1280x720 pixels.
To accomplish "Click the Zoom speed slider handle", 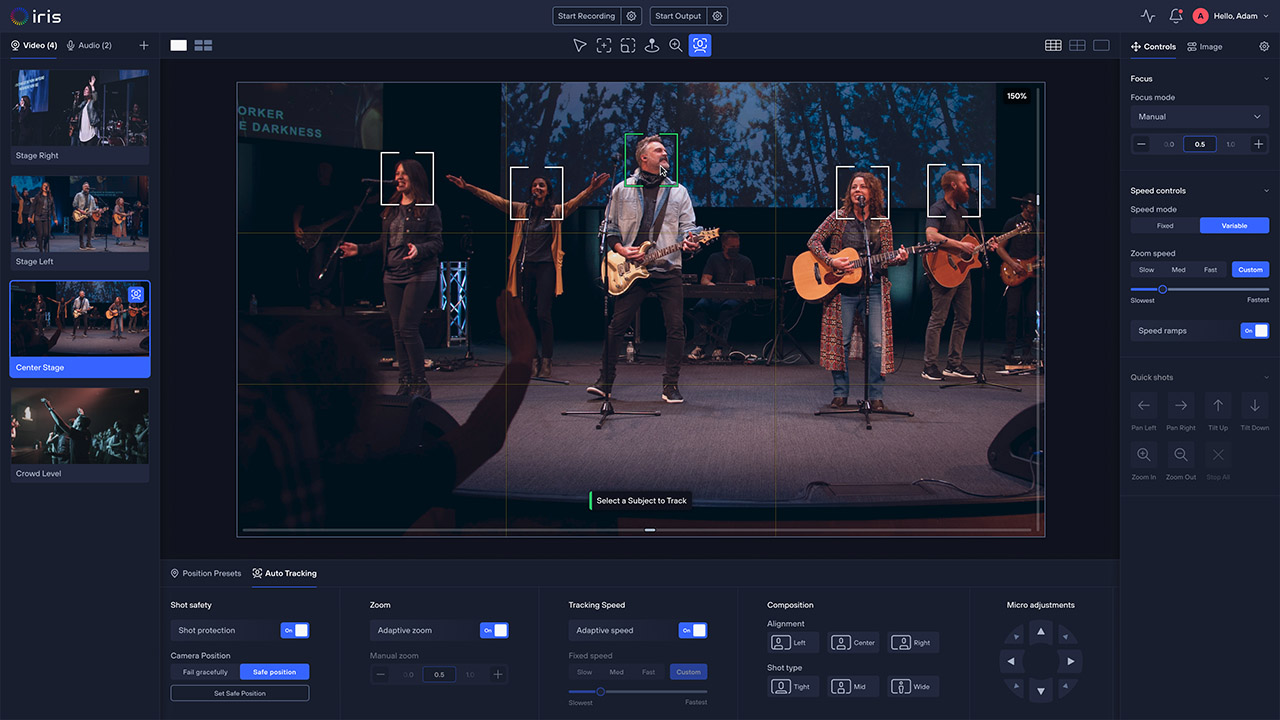I will click(x=1163, y=289).
